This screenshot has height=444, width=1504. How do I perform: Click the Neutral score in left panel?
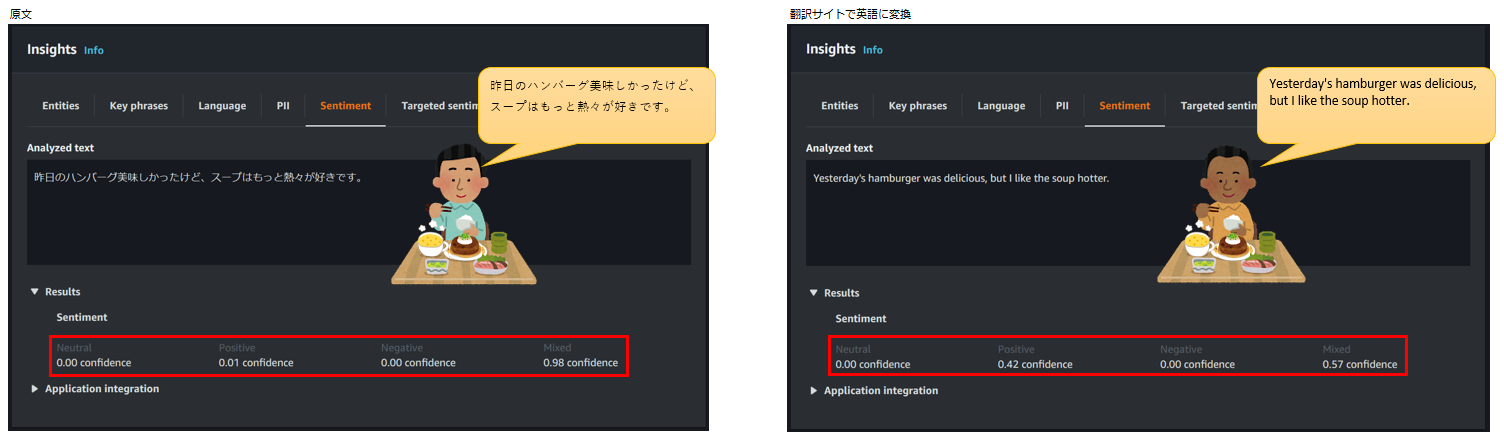tap(94, 363)
